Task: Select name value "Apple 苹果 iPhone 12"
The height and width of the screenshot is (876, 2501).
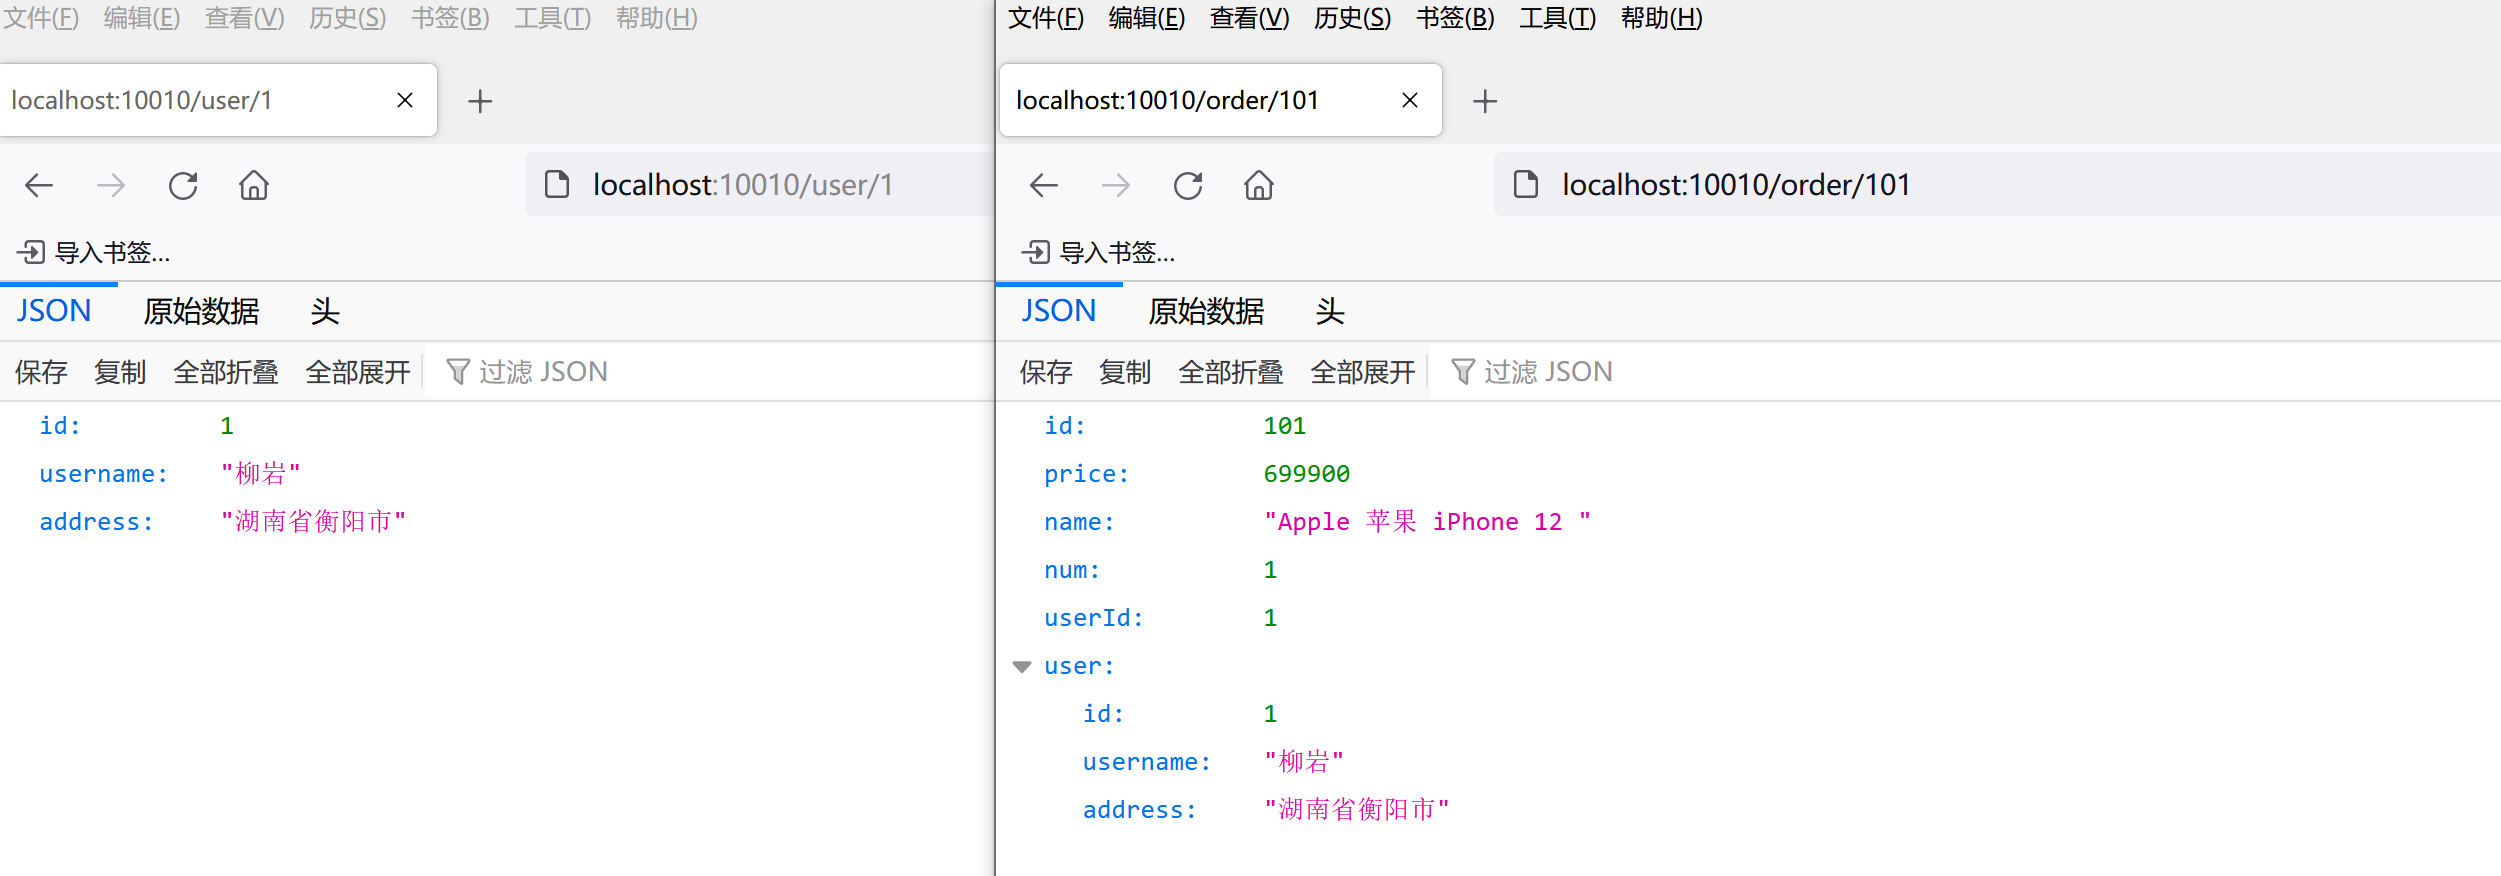Action: [x=1427, y=522]
